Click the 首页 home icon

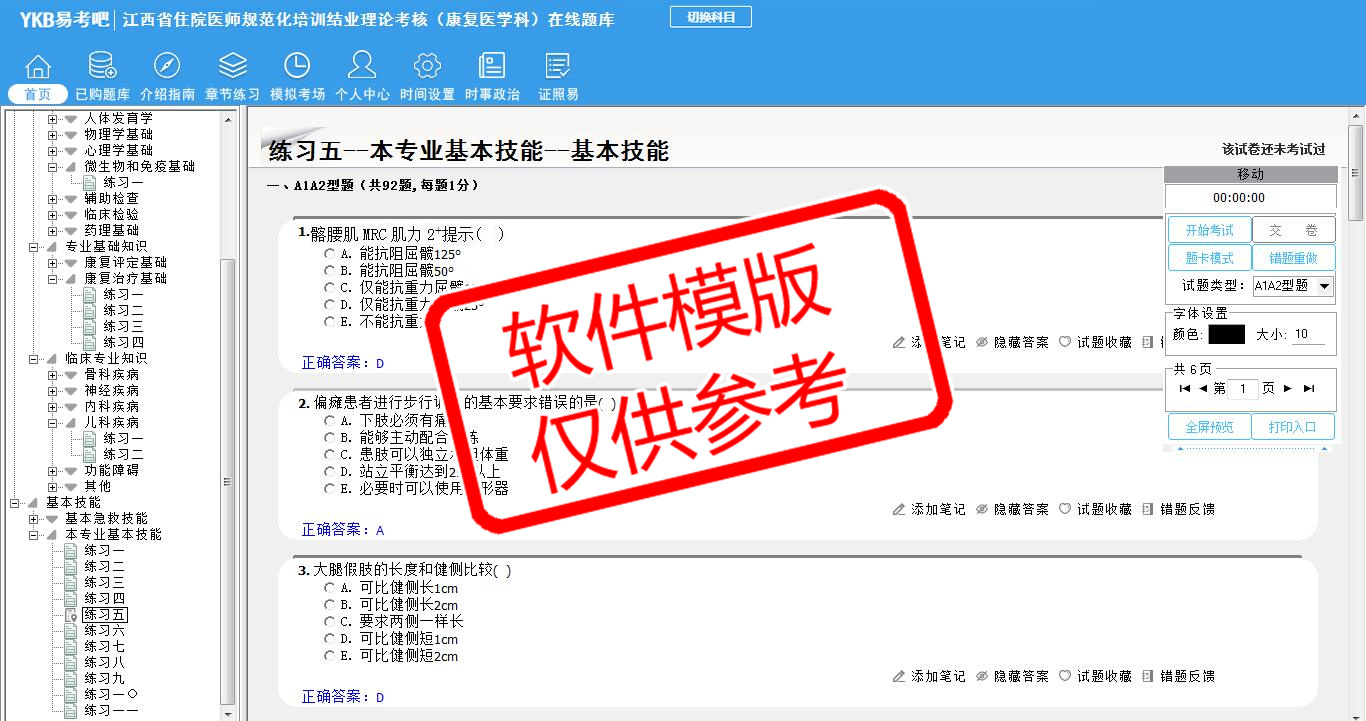point(38,67)
